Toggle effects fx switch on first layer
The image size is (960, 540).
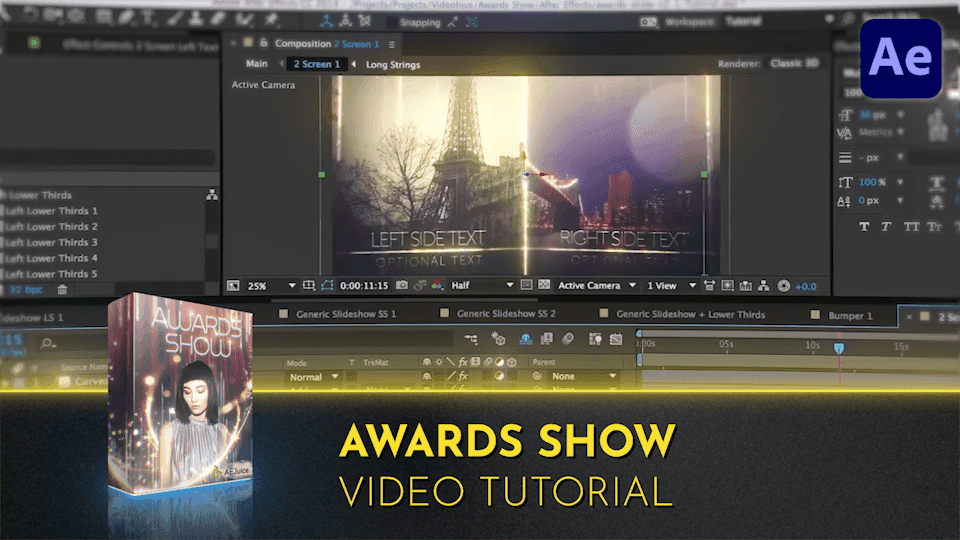[x=463, y=376]
